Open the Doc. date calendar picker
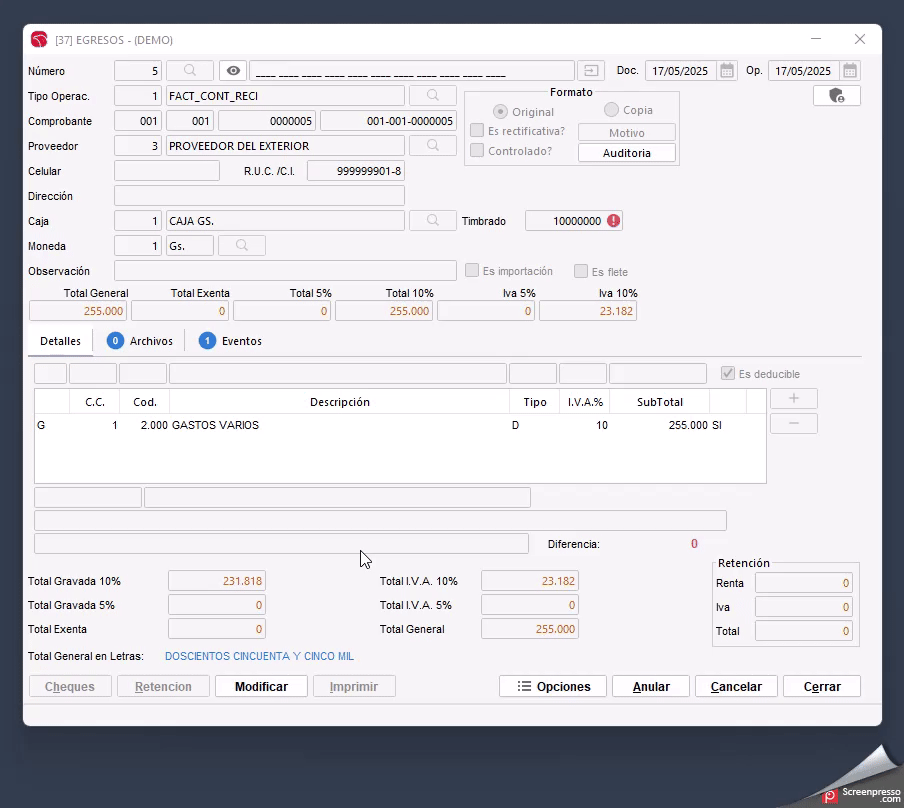This screenshot has height=808, width=904. pyautogui.click(x=727, y=71)
